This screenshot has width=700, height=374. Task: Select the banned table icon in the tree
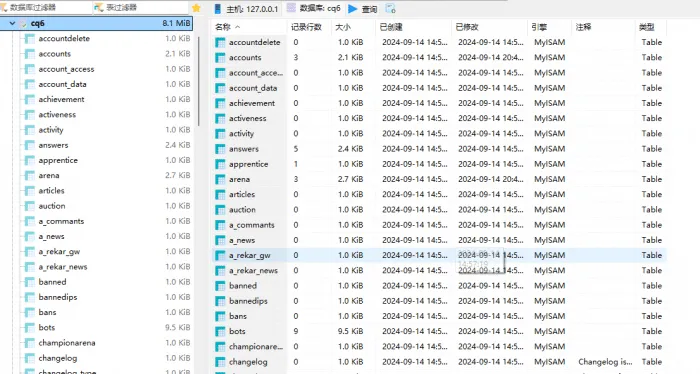[30, 282]
